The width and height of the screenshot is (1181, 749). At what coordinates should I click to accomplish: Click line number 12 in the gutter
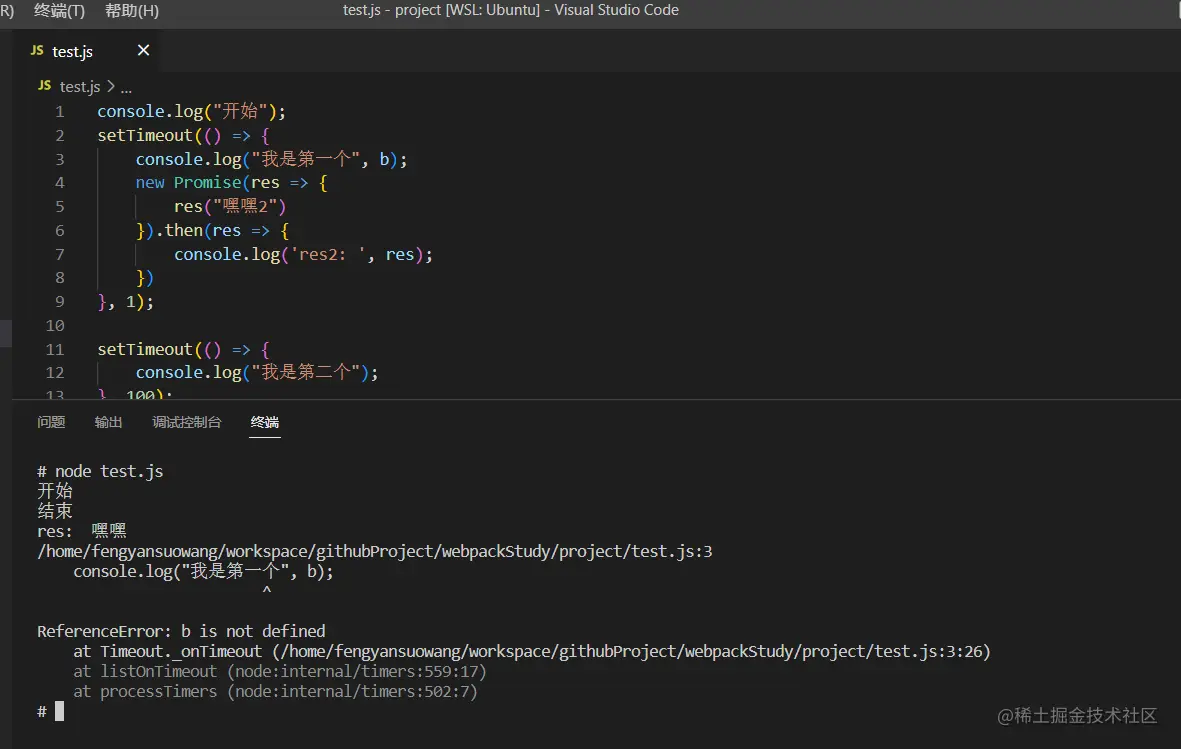(x=55, y=373)
